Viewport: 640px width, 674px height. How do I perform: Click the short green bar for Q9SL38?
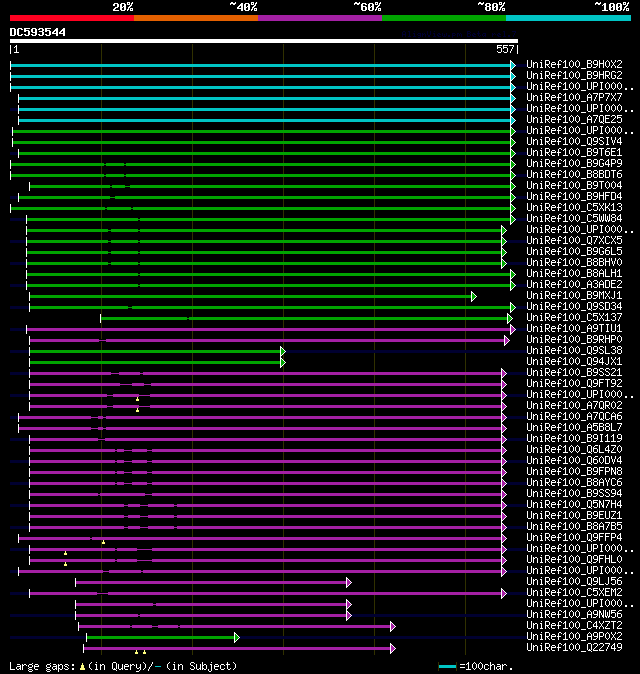(x=156, y=352)
